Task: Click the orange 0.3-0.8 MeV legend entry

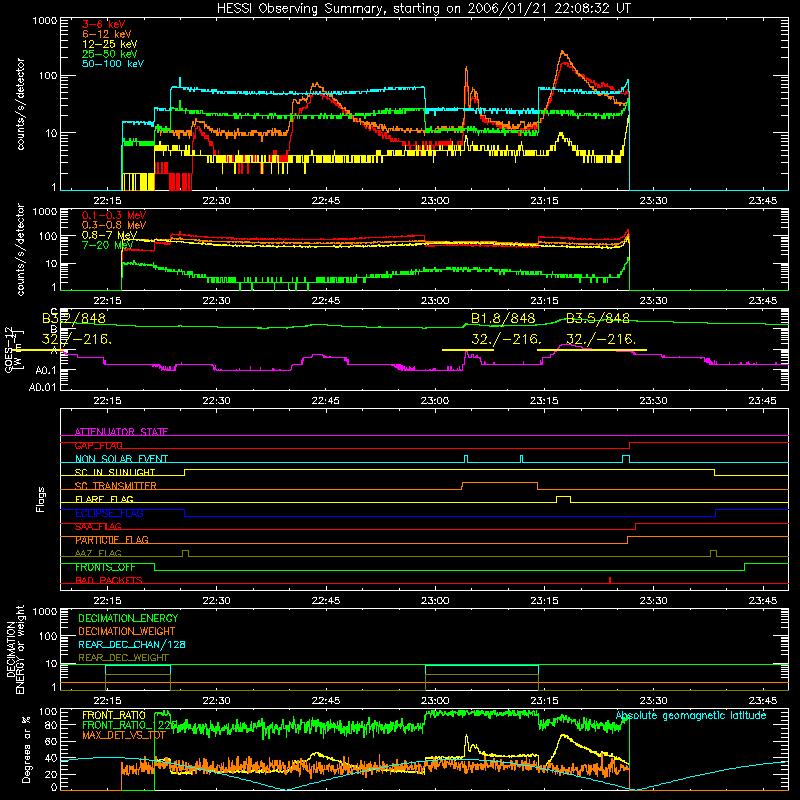Action: tap(113, 225)
